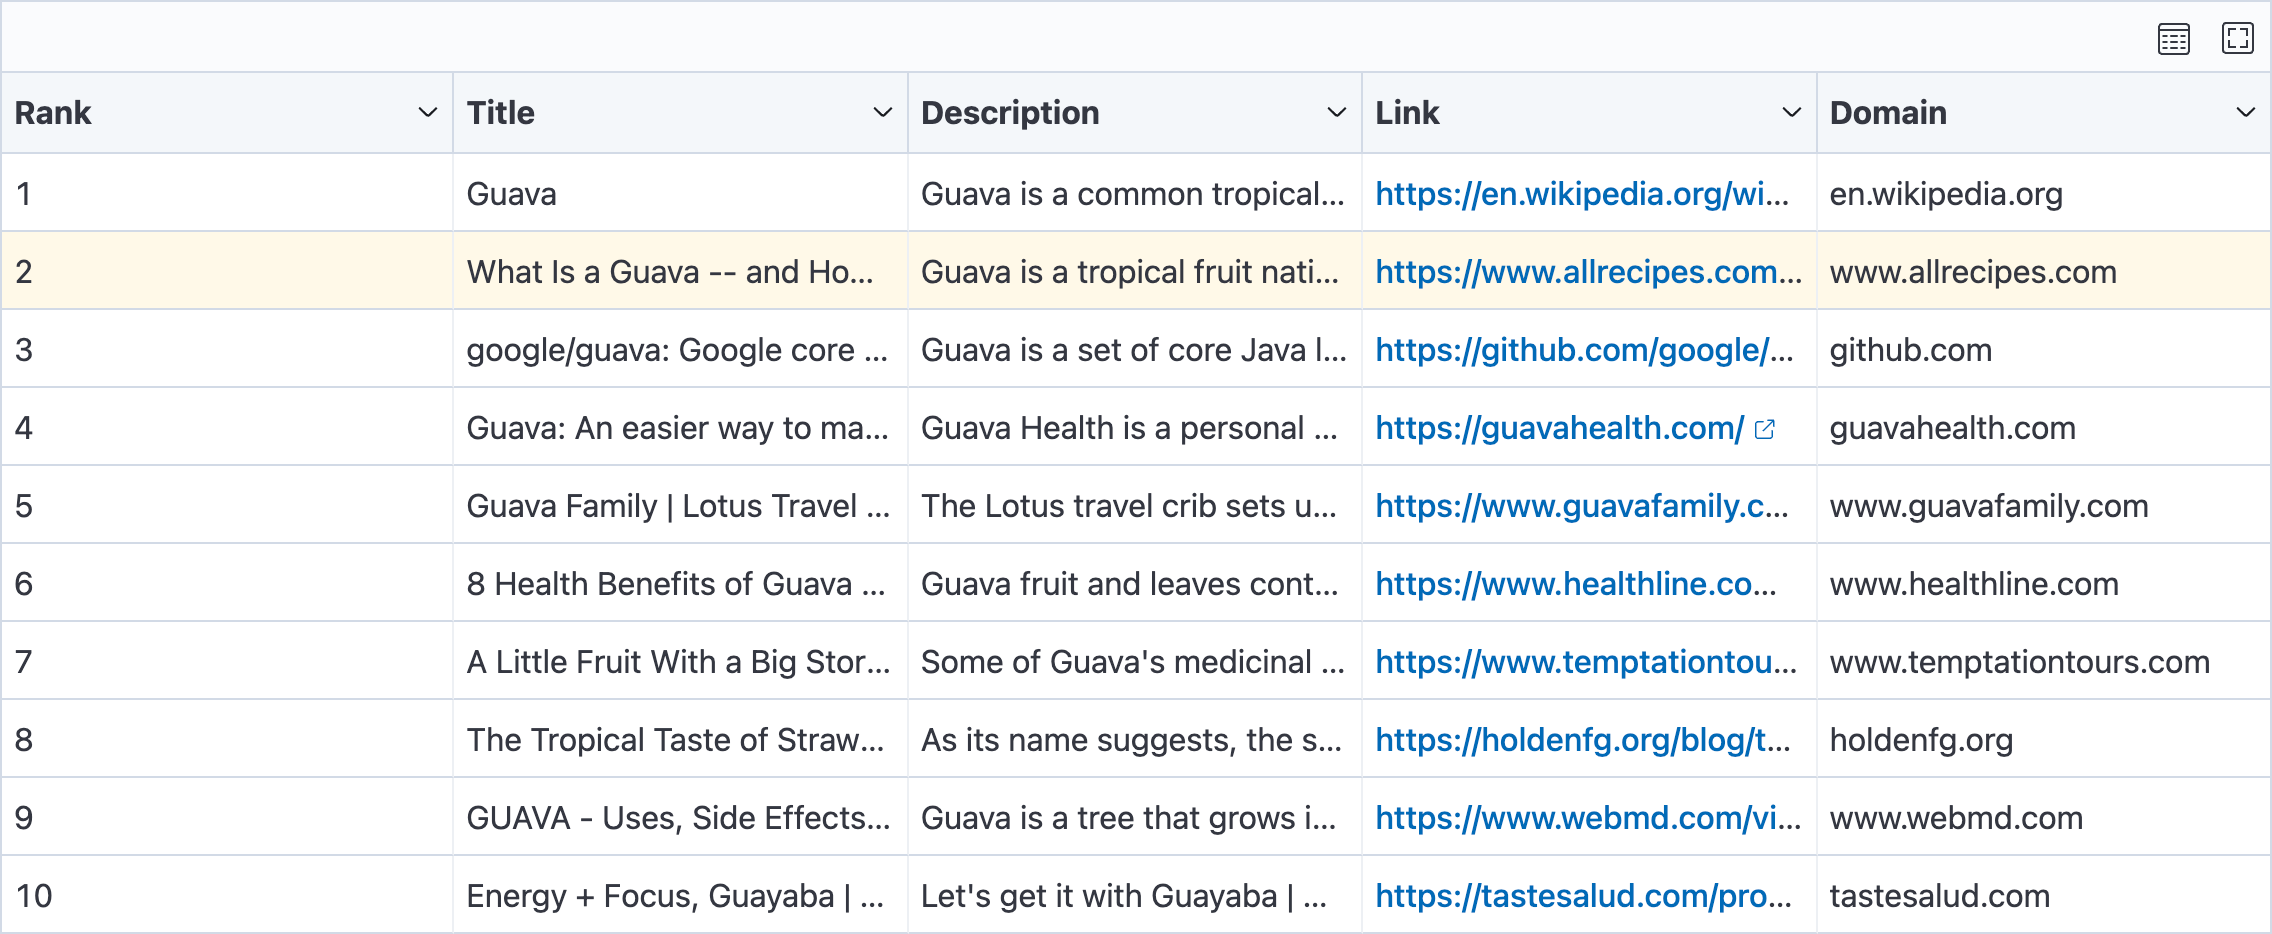Open the www.webmd.com/vi... link
Screen dimensions: 2272x934
coord(1588,818)
